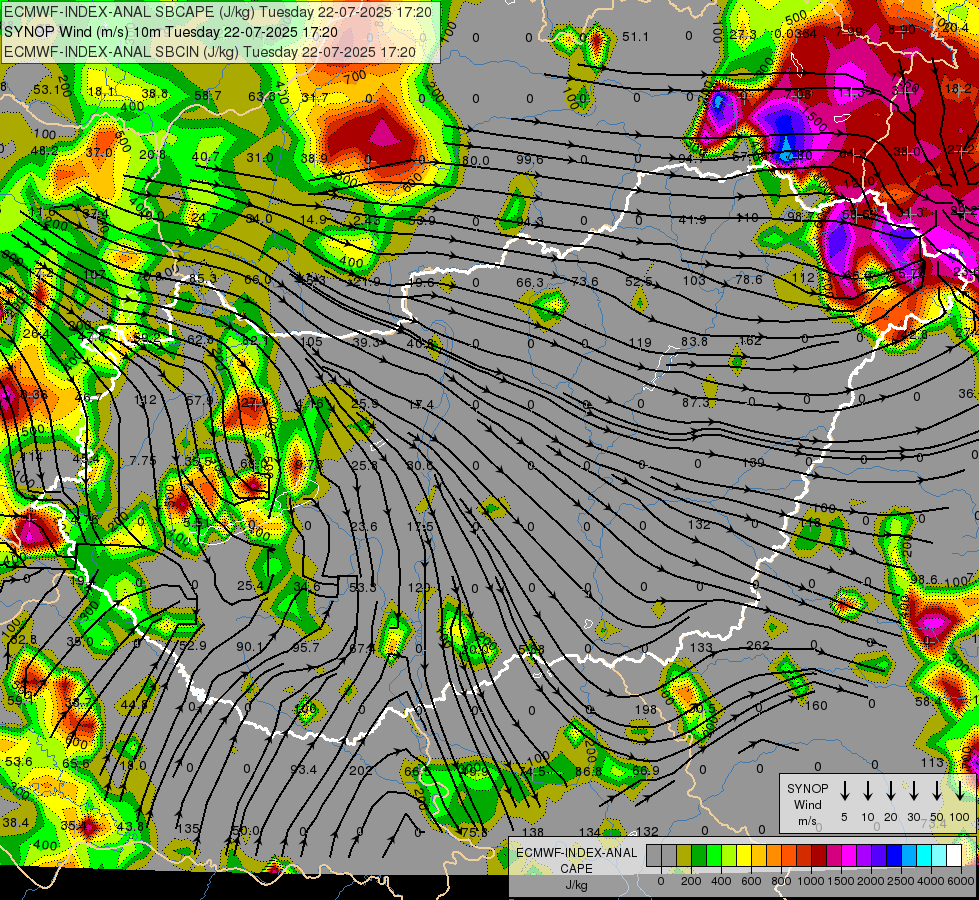Click the station value 198

point(646,710)
